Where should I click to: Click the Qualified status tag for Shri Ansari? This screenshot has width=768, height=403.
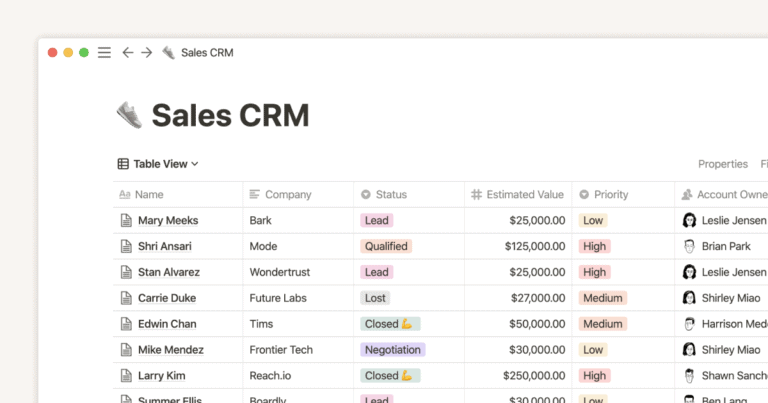pyautogui.click(x=386, y=246)
